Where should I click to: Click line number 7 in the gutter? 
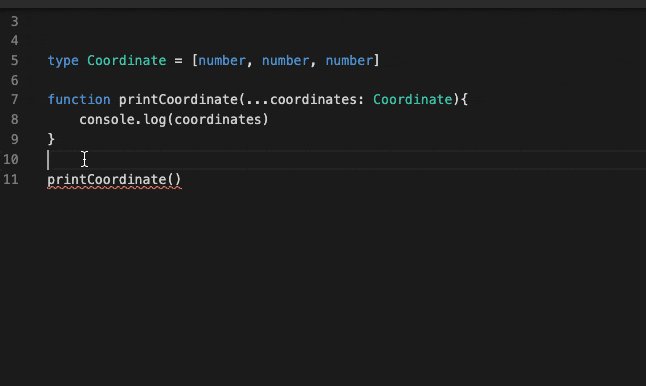[14, 100]
